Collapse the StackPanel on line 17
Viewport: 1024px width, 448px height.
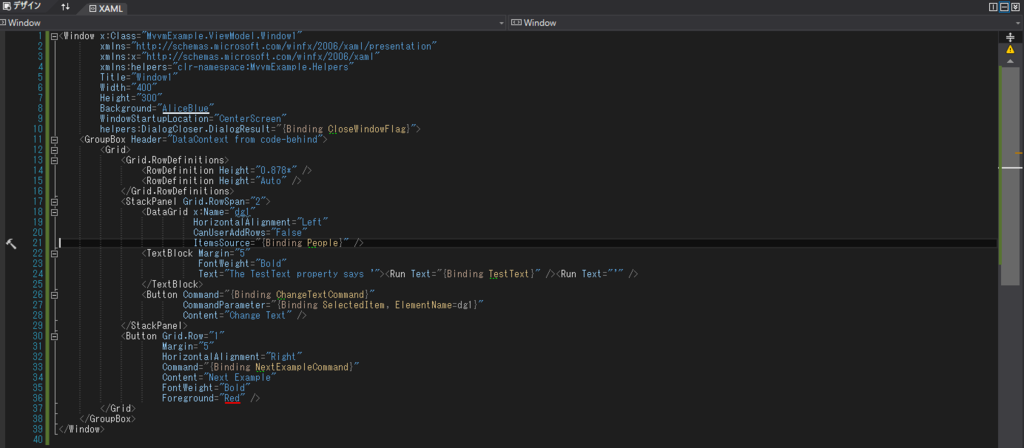(x=54, y=201)
